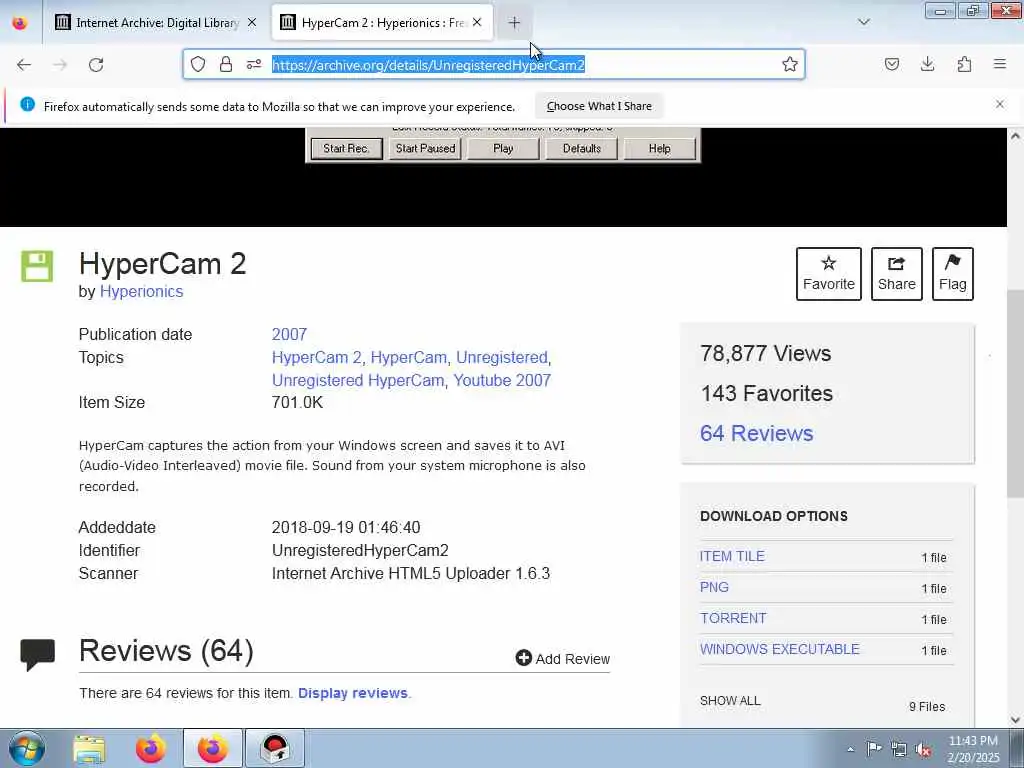Screen dimensions: 1024x768
Task: Open a new tab with the plus button
Action: click(515, 23)
